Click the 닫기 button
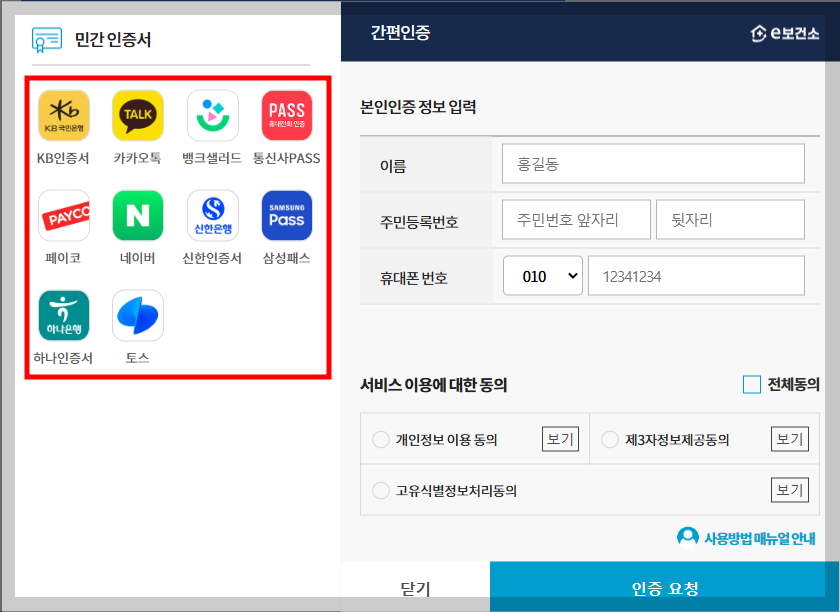Screen dimensions: 840x612 415,587
